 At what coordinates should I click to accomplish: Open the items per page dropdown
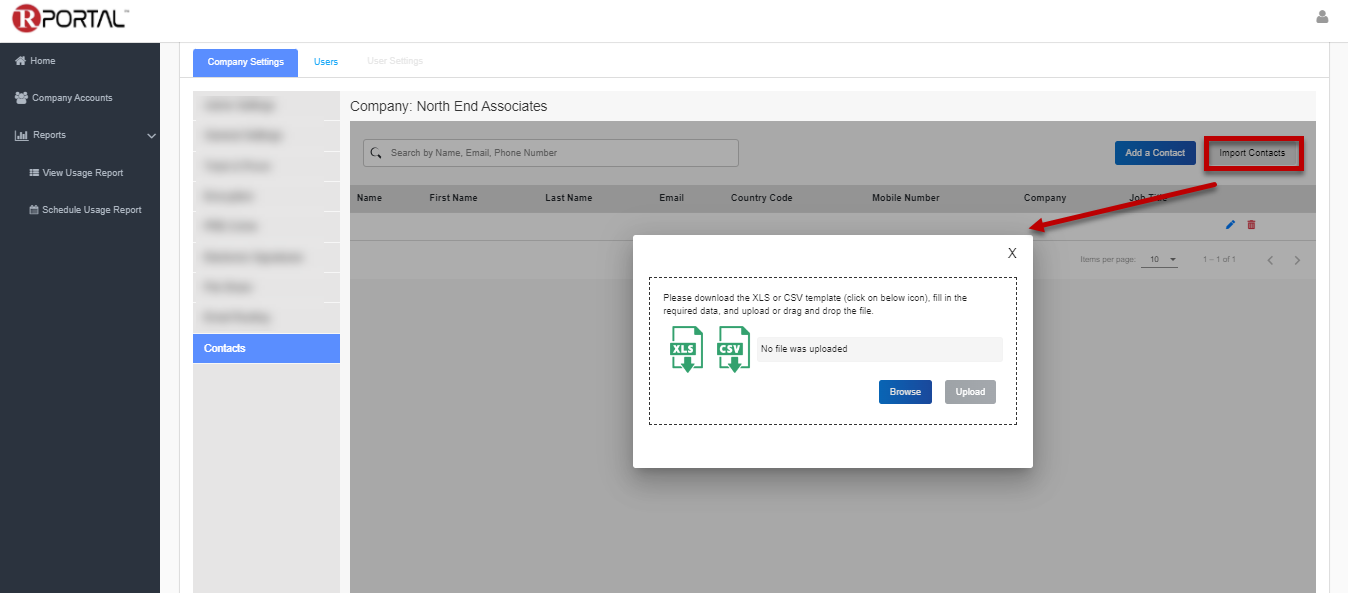click(x=1160, y=260)
